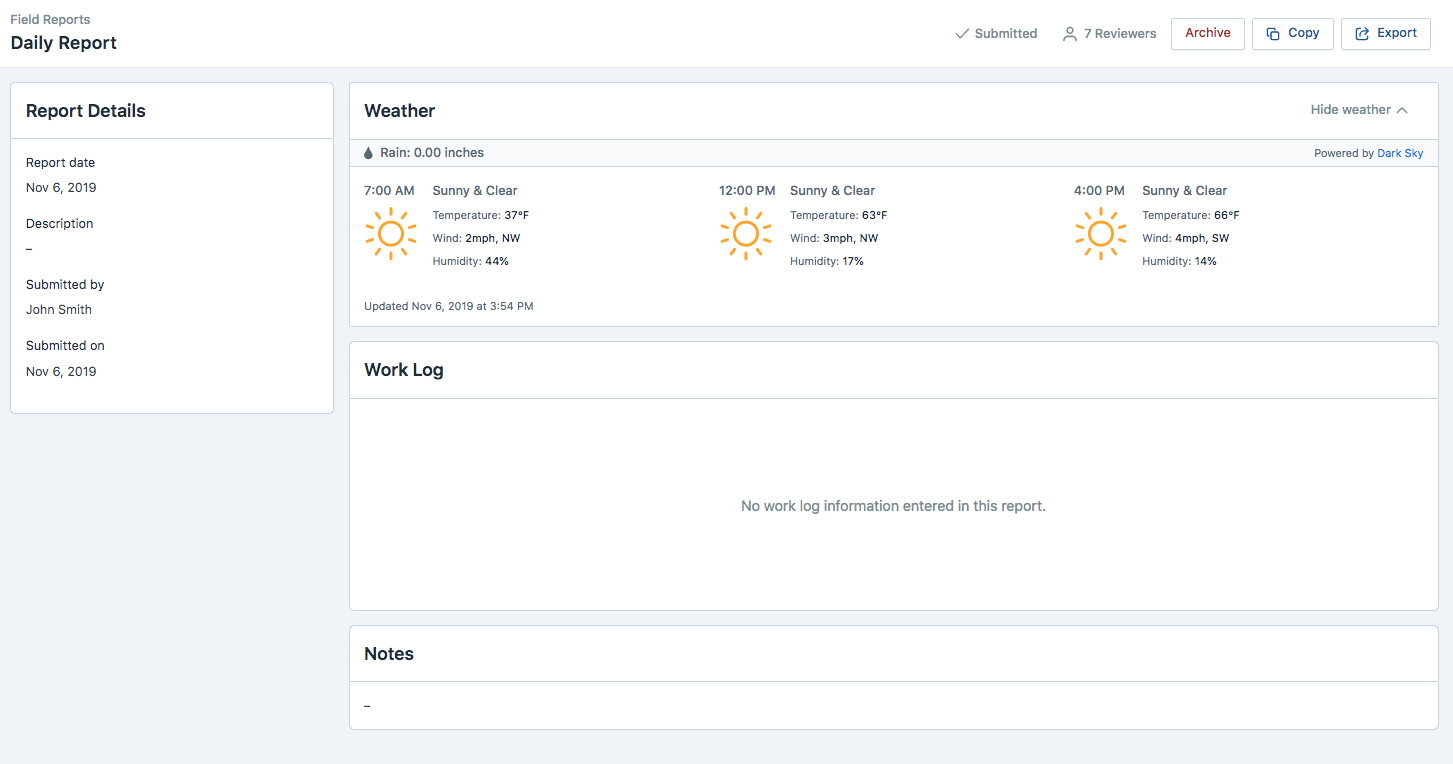The height and width of the screenshot is (764, 1453).
Task: Click Wind: 2mph, NW reading
Action: click(x=476, y=238)
